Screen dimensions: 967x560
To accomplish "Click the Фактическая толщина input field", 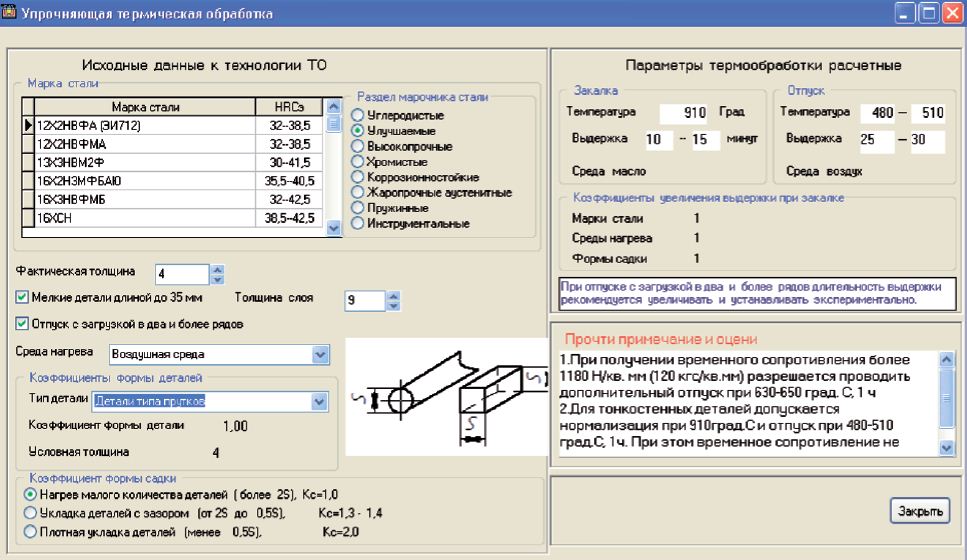I will tap(182, 271).
